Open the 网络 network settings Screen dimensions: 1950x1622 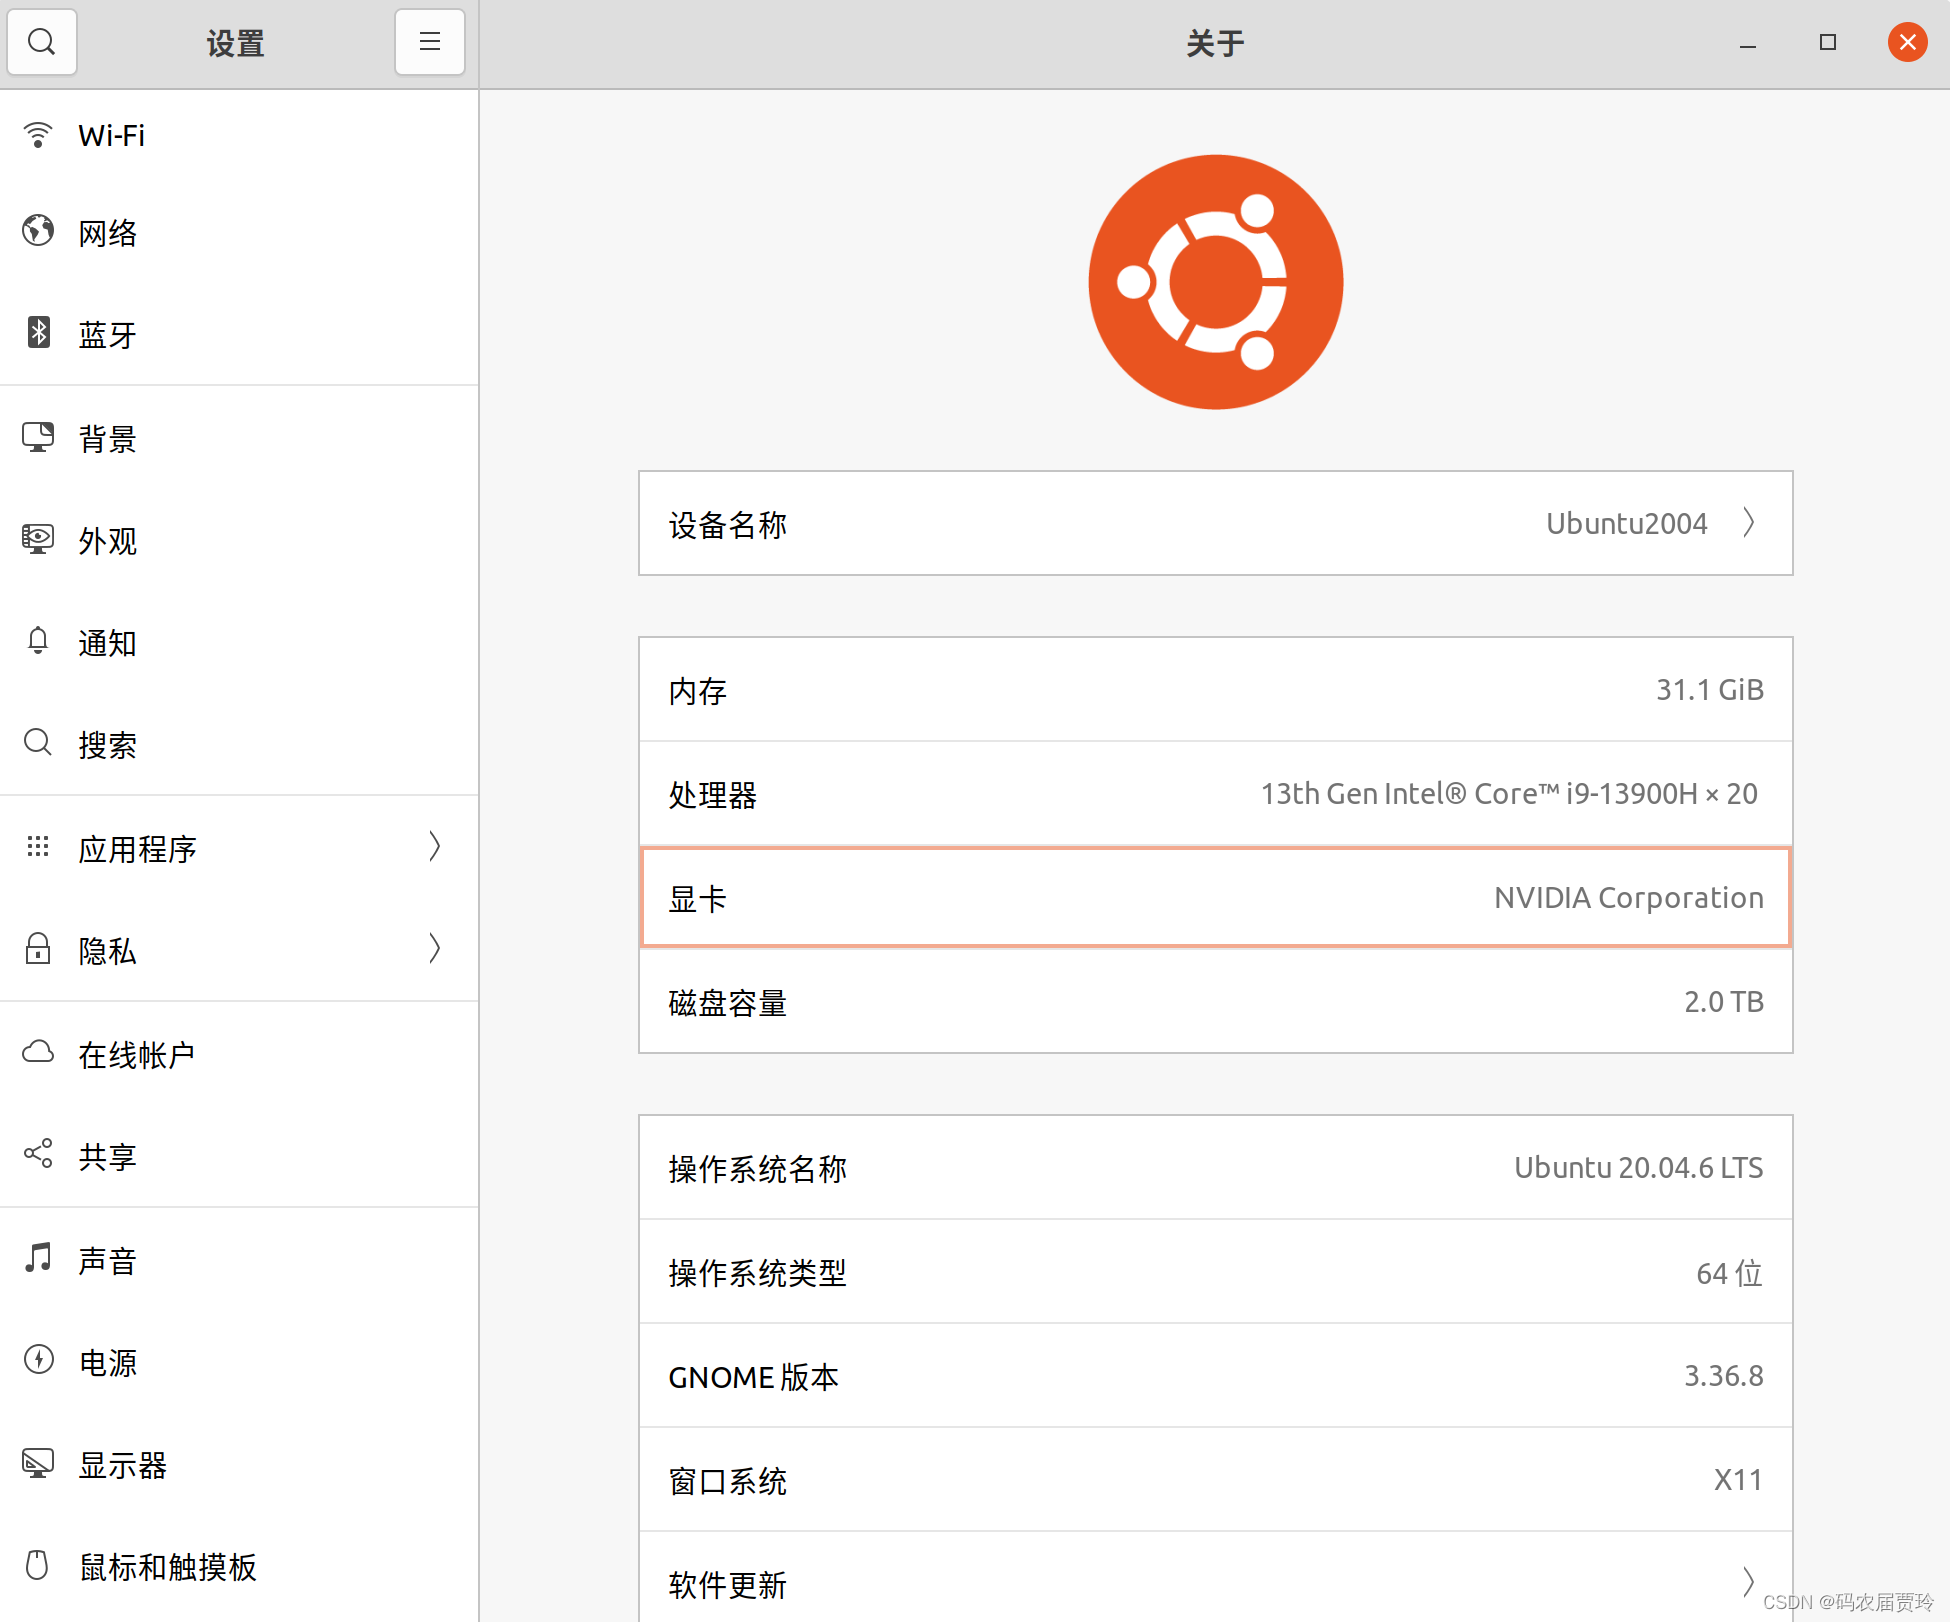(108, 232)
